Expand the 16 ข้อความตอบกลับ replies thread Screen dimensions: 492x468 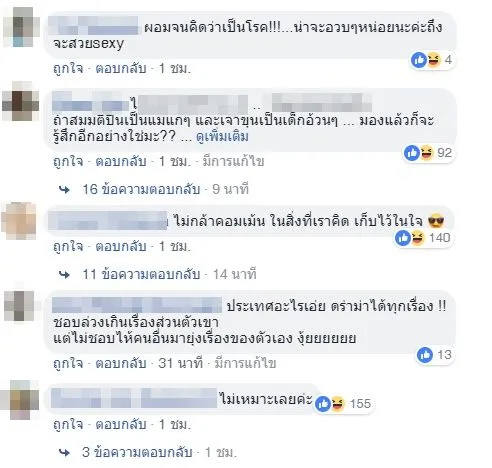(141, 189)
